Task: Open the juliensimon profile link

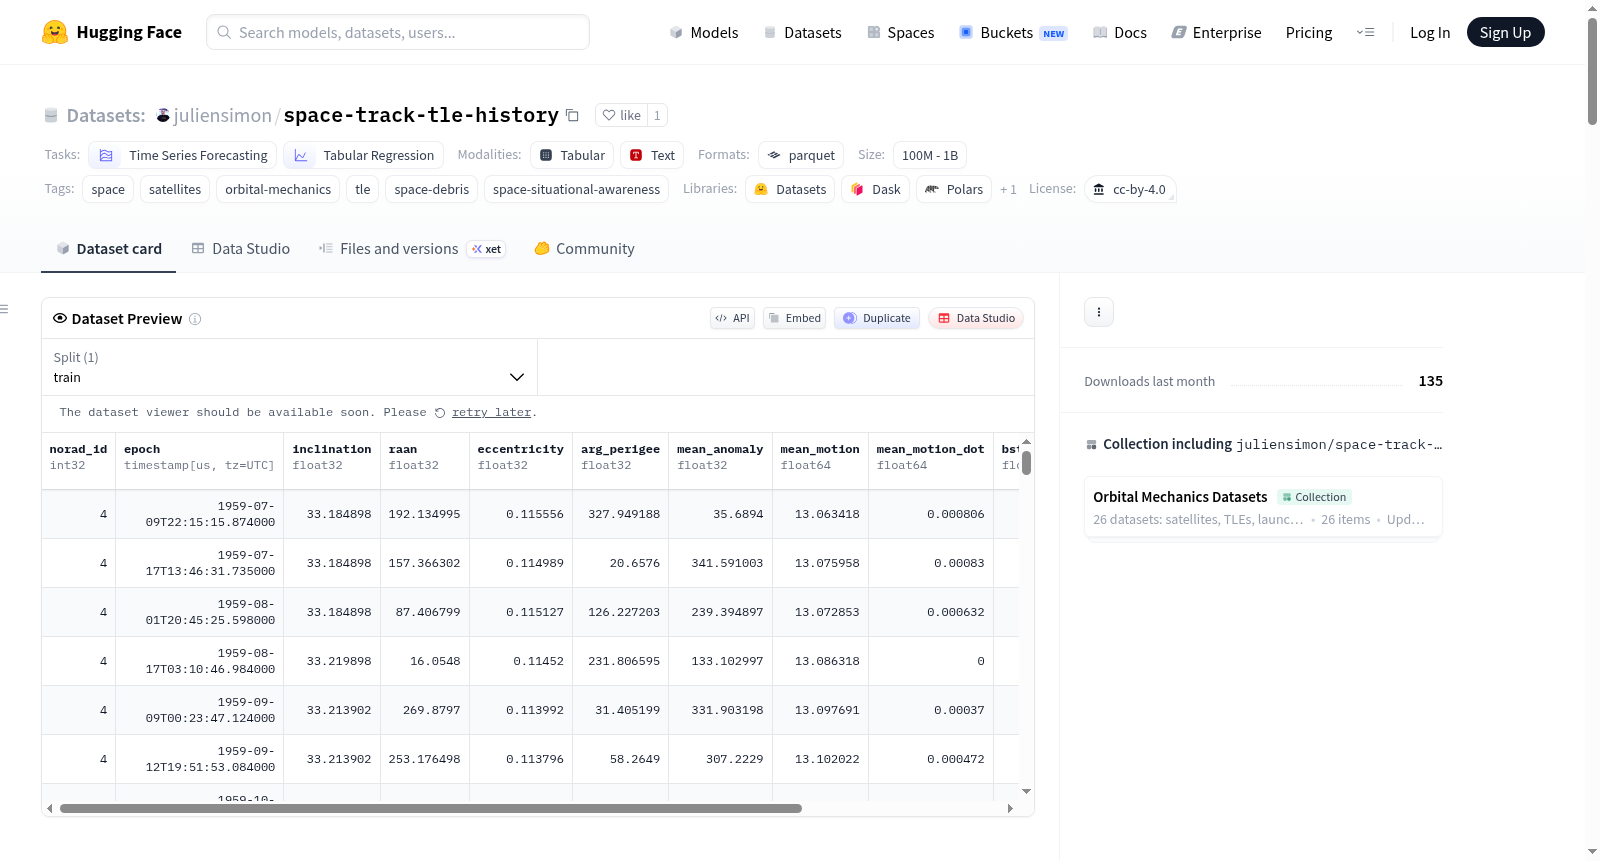Action: 223,115
